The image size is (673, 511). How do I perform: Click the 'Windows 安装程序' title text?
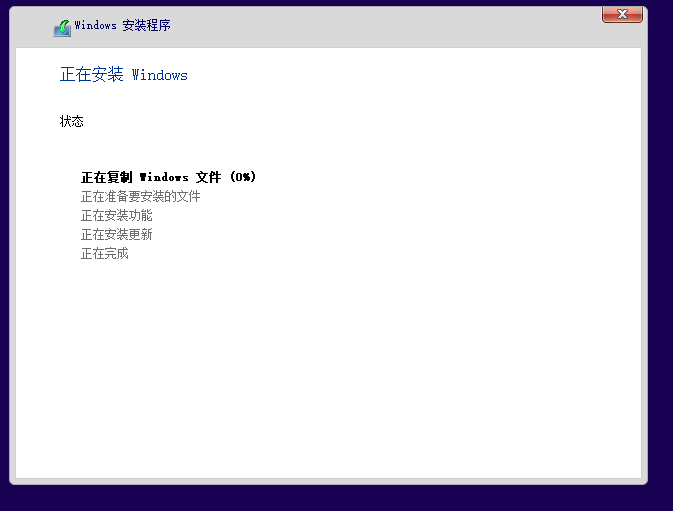pyautogui.click(x=122, y=25)
